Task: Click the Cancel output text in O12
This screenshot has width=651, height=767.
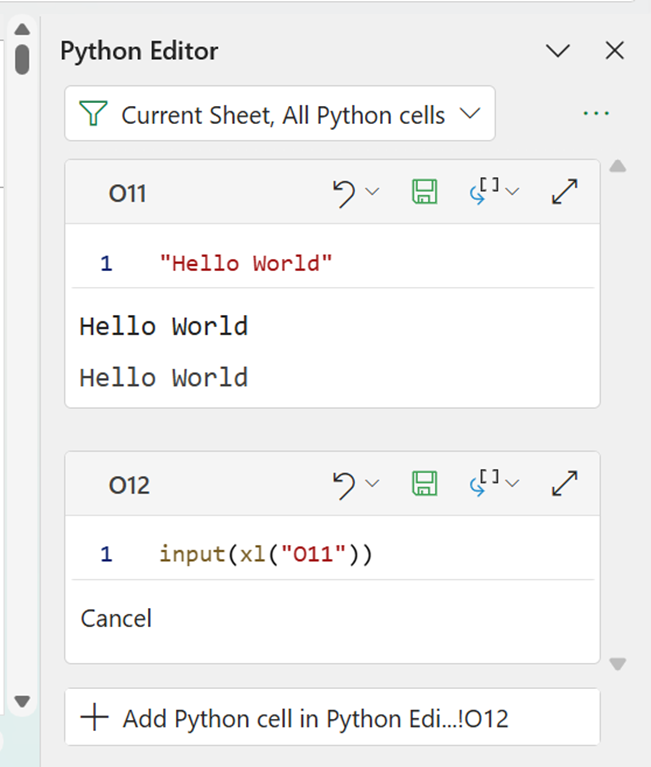Action: point(116,618)
